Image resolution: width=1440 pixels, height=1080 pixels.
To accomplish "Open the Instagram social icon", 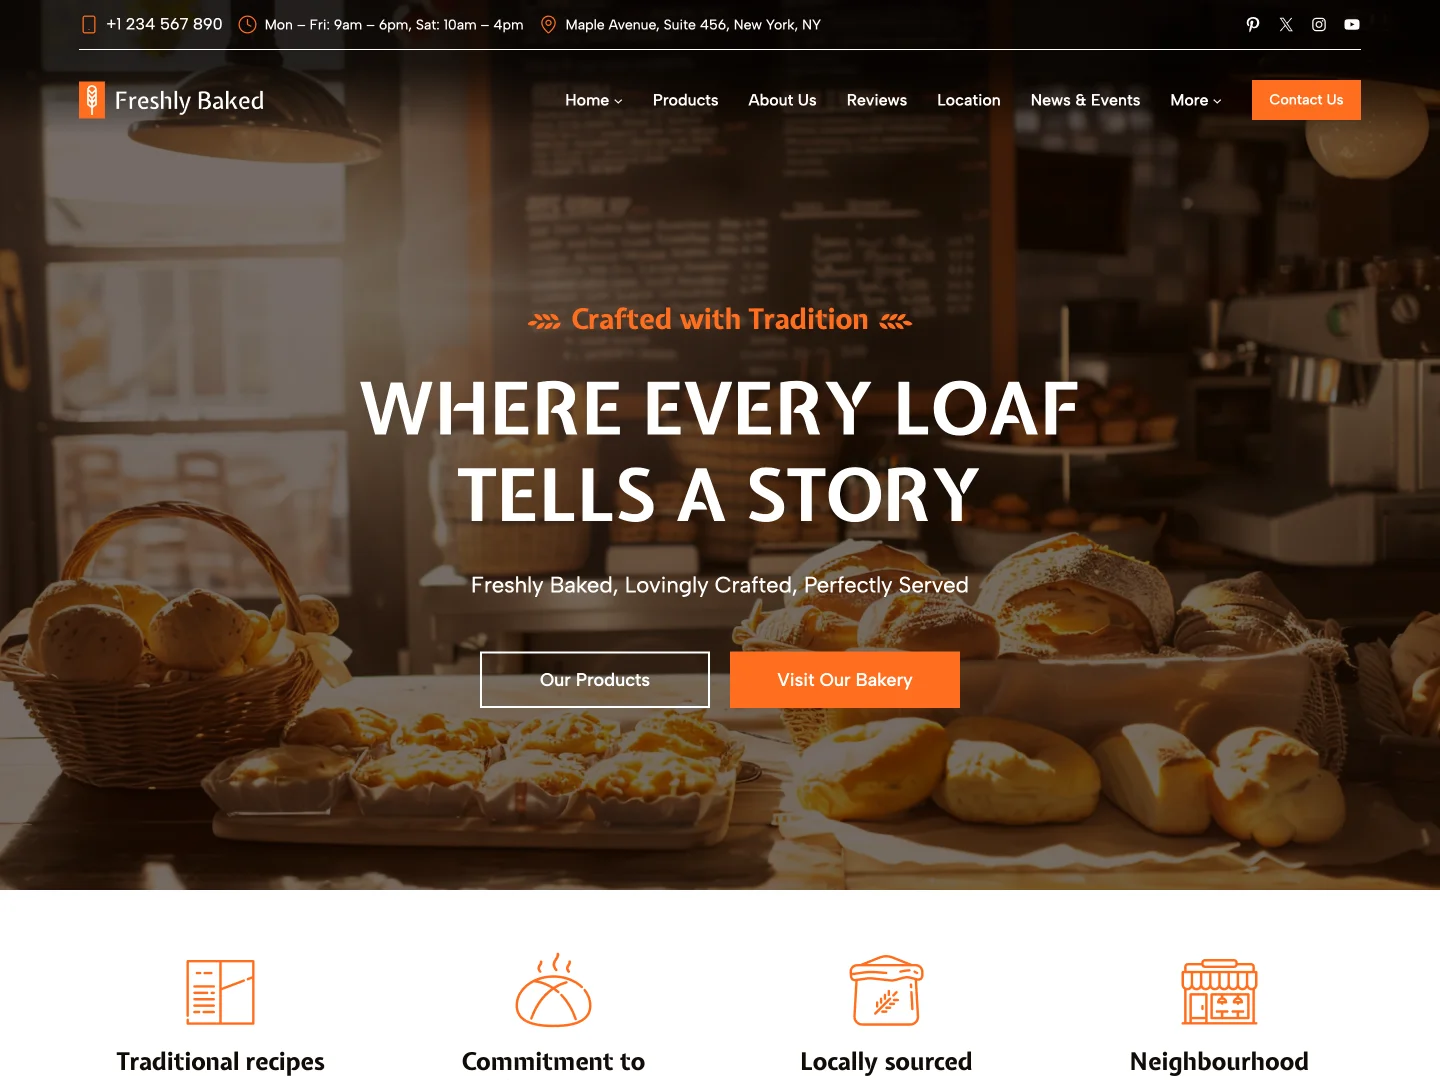I will pyautogui.click(x=1319, y=24).
